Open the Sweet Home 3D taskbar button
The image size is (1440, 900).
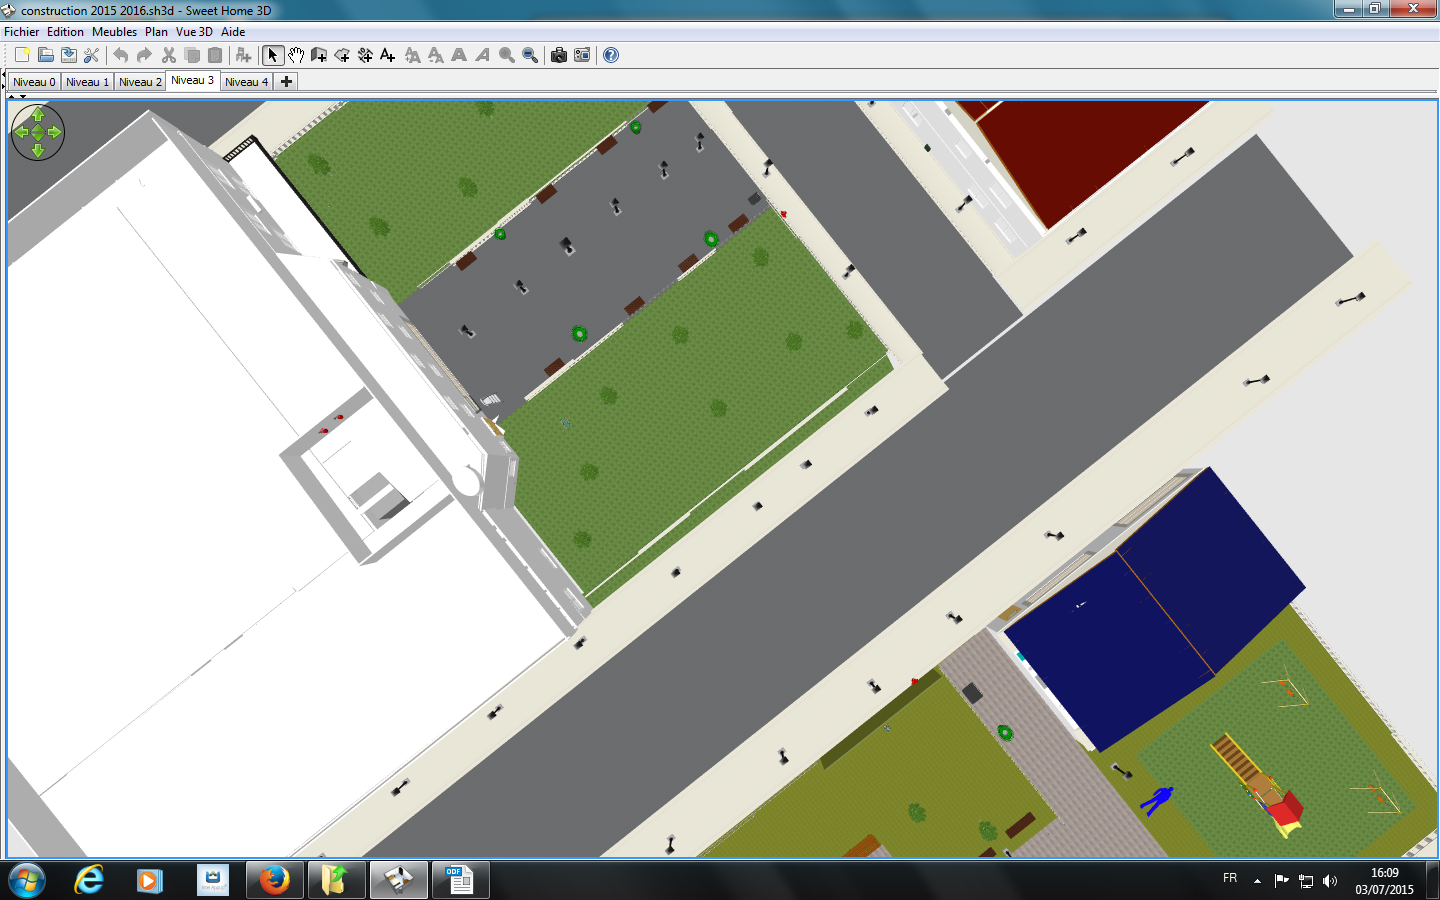(x=398, y=880)
